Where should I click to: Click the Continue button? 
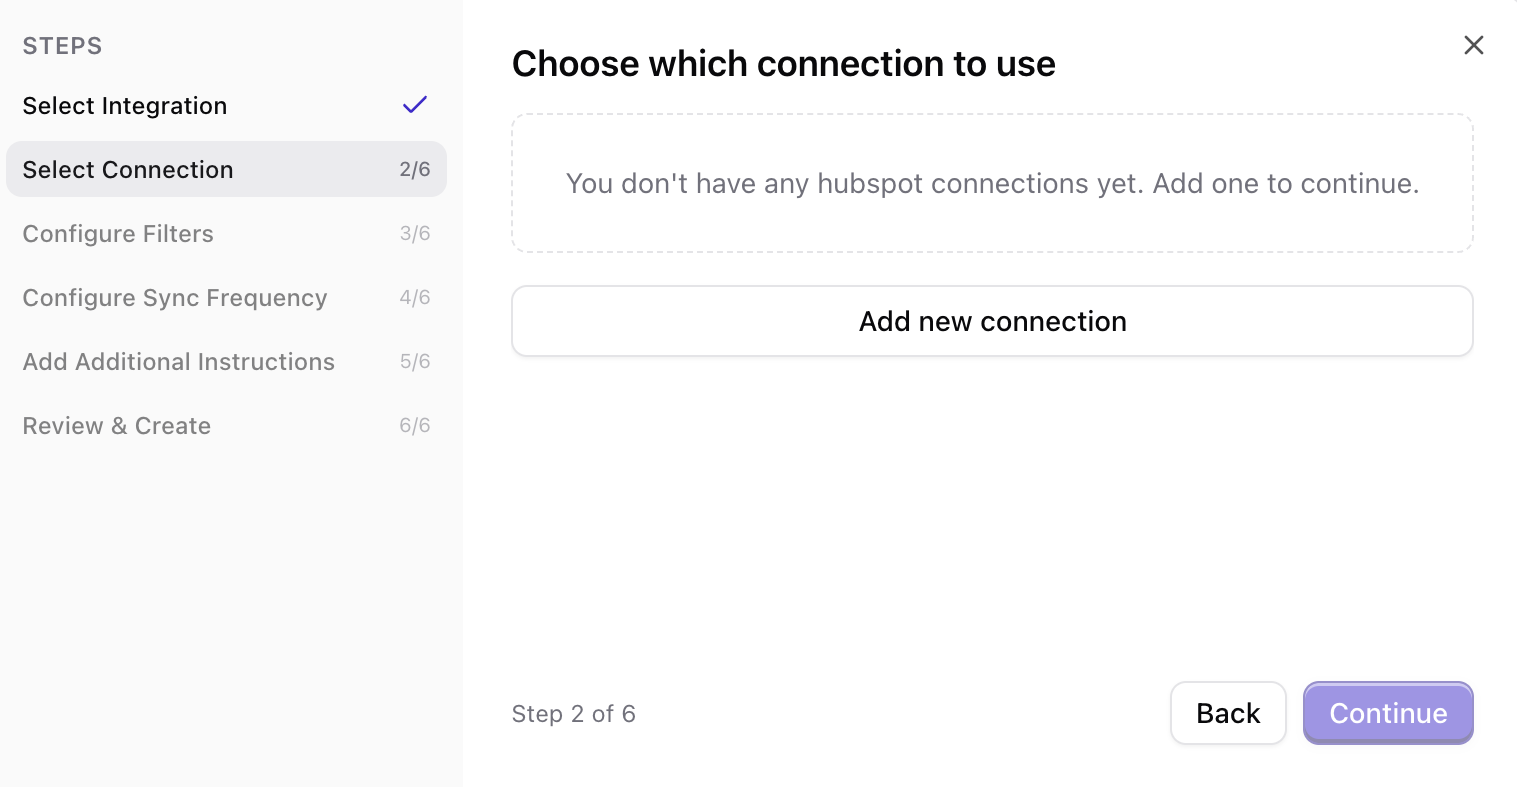click(x=1388, y=713)
